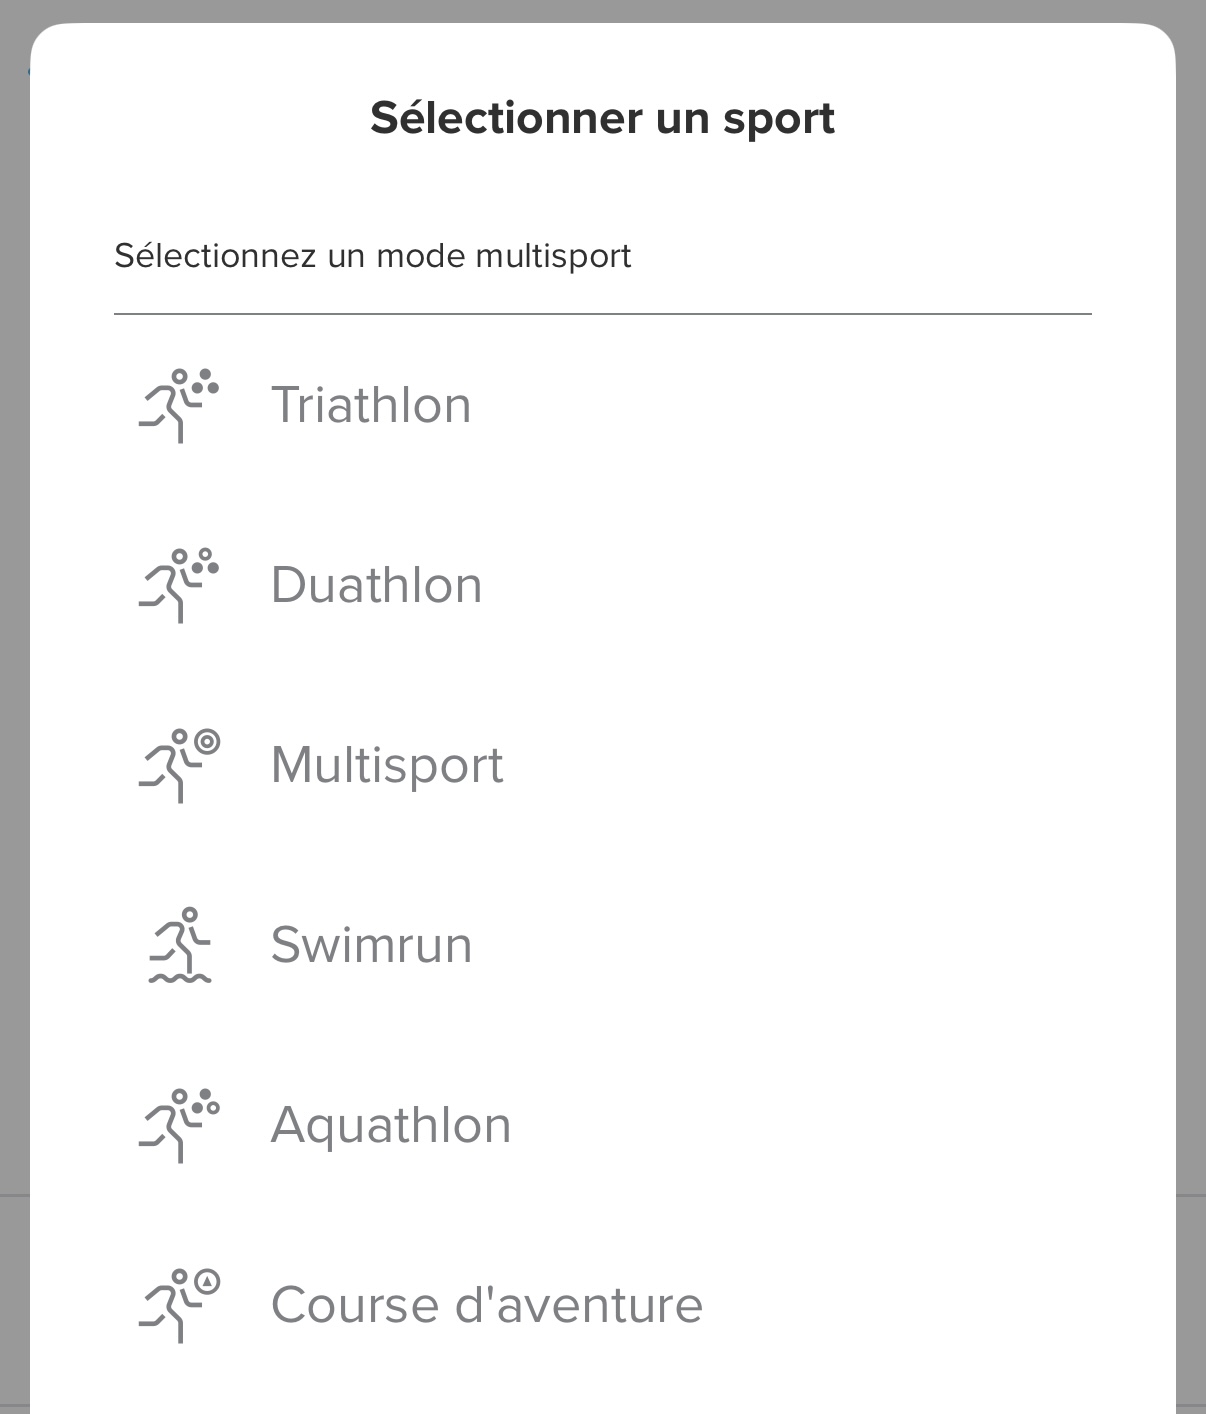Choose the Aquathlon label
1206x1414 pixels.
391,1127
